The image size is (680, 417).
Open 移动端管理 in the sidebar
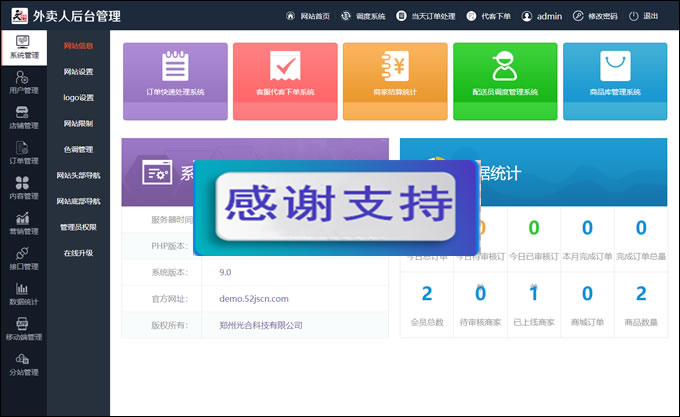click(23, 329)
